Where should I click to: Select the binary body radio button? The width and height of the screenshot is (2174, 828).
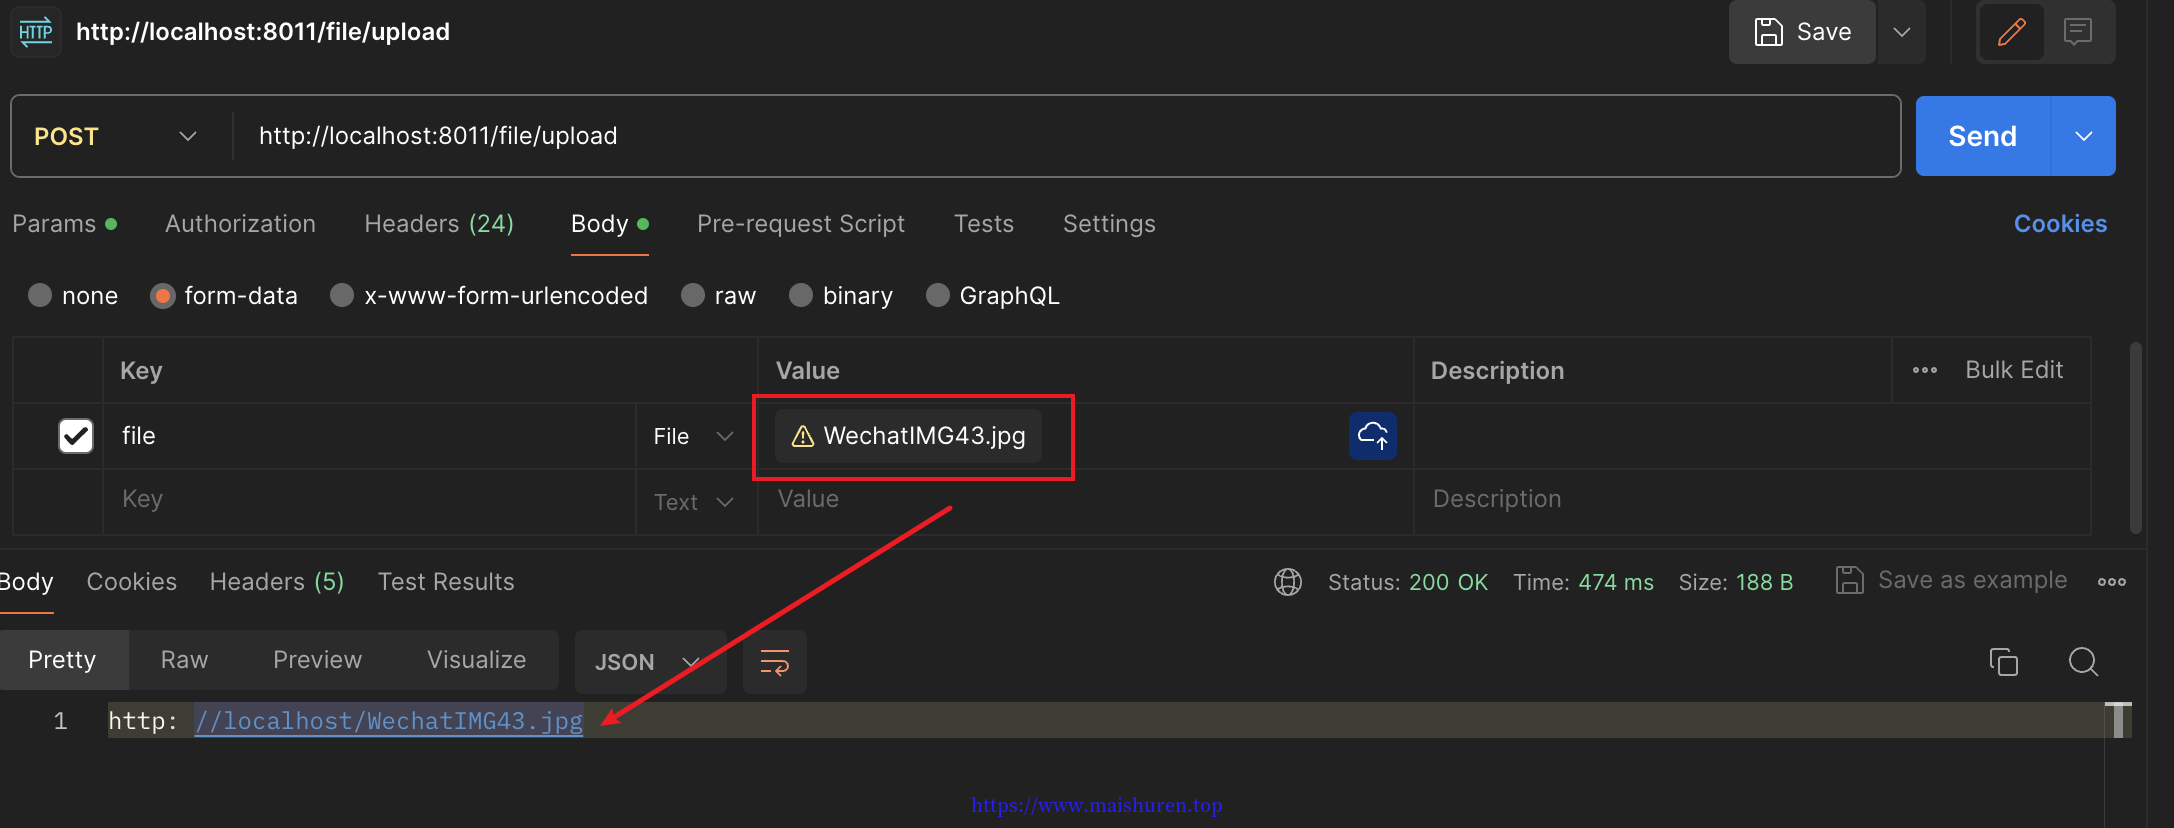[801, 295]
